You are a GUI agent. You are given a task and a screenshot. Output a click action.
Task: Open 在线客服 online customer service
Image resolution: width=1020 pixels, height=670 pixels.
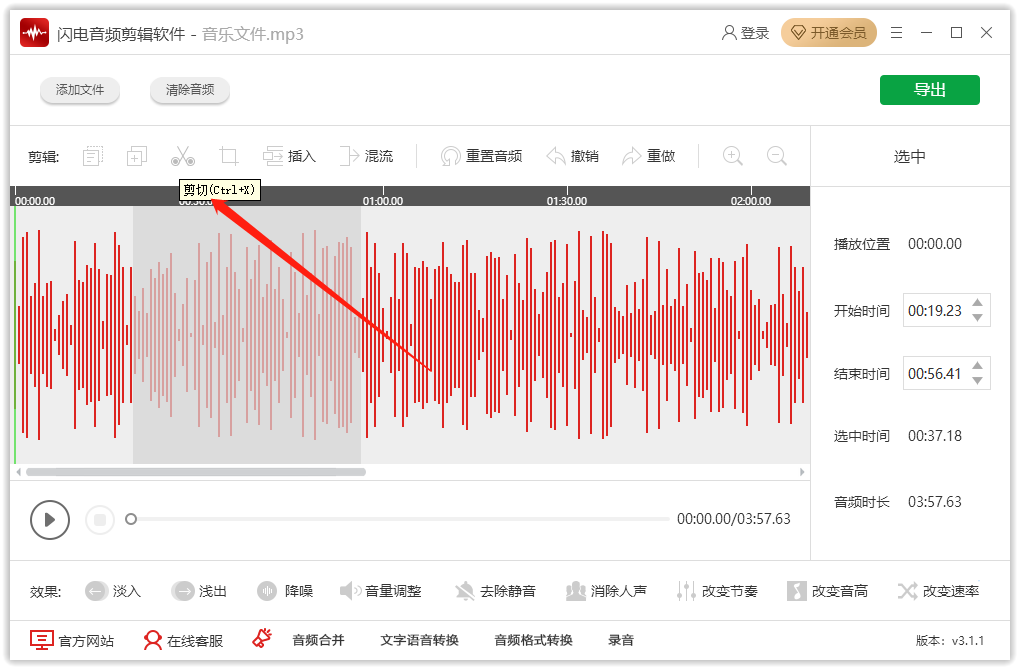183,641
